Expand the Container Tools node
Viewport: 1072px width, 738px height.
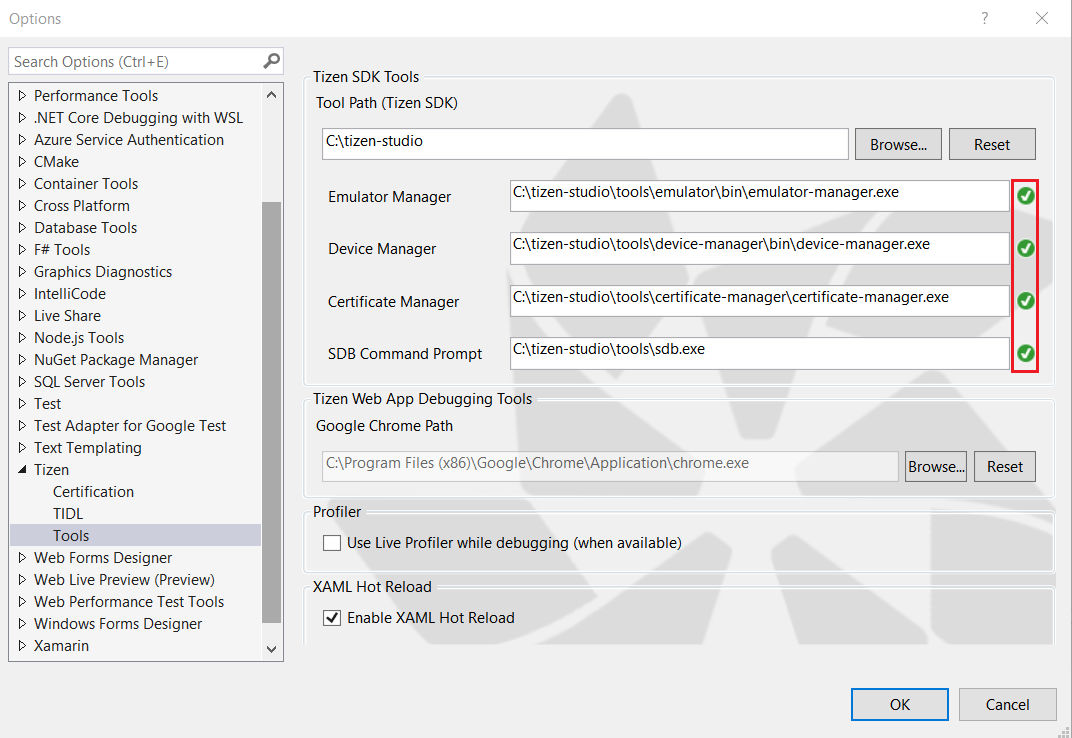click(x=22, y=183)
